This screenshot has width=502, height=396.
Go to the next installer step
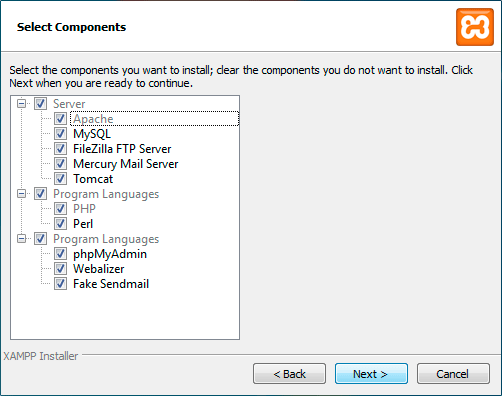(x=371, y=374)
